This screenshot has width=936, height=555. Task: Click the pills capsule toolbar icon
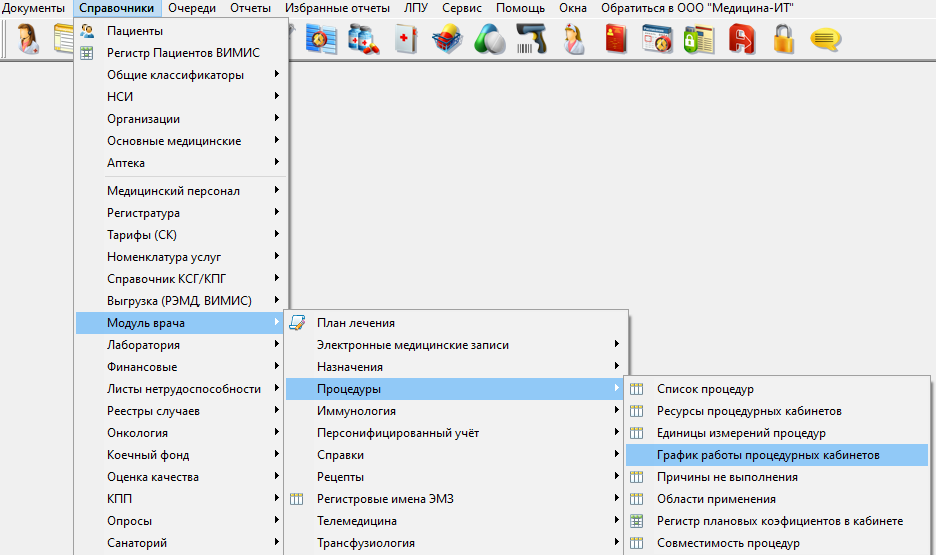pyautogui.click(x=489, y=39)
